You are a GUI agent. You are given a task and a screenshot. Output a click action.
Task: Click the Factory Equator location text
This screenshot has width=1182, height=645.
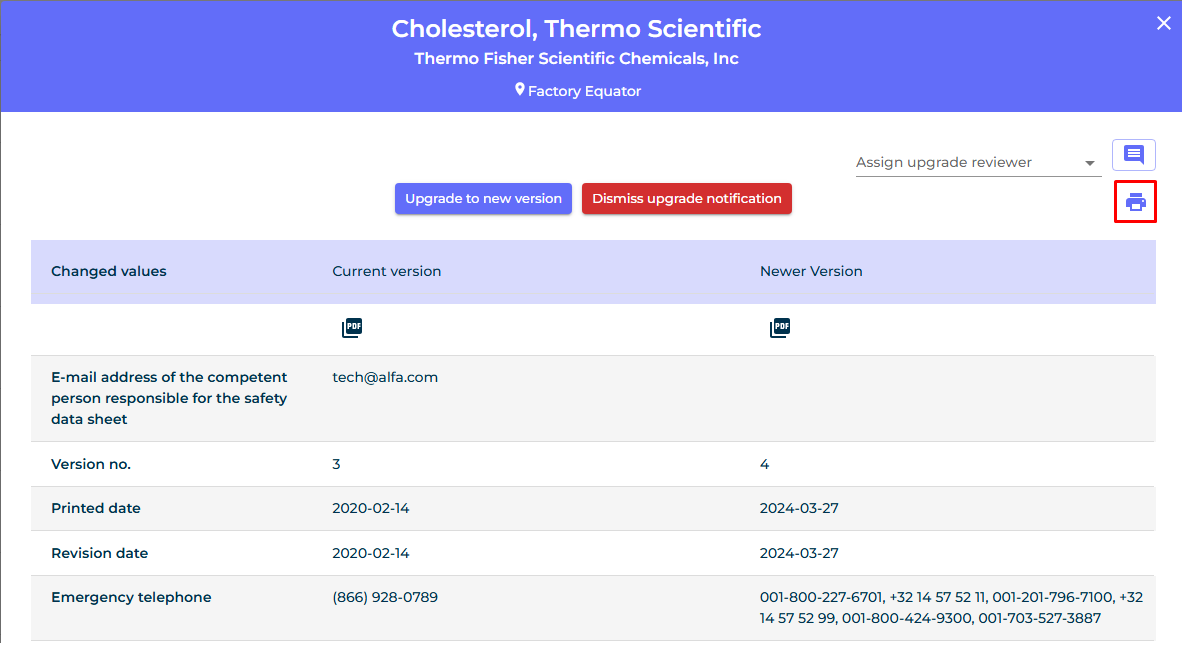point(584,91)
